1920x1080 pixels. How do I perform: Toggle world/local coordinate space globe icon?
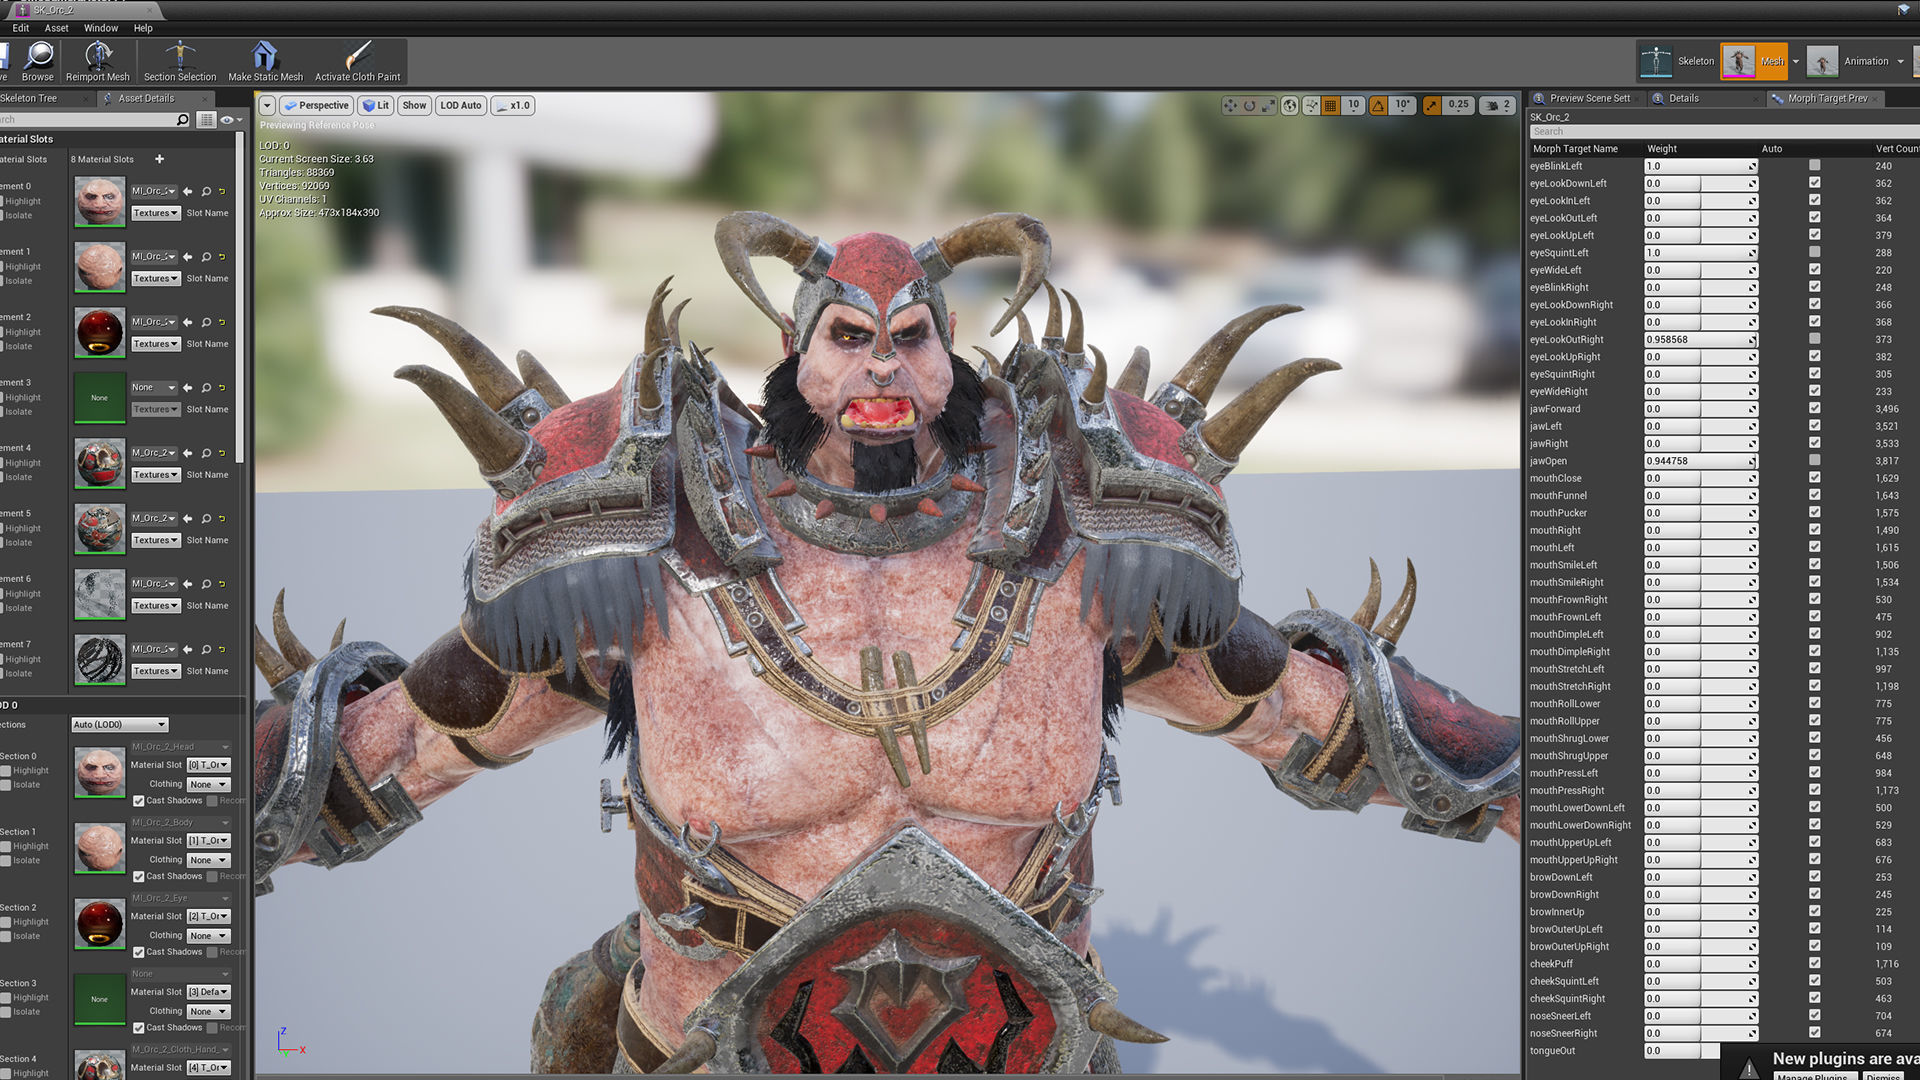(x=1290, y=105)
